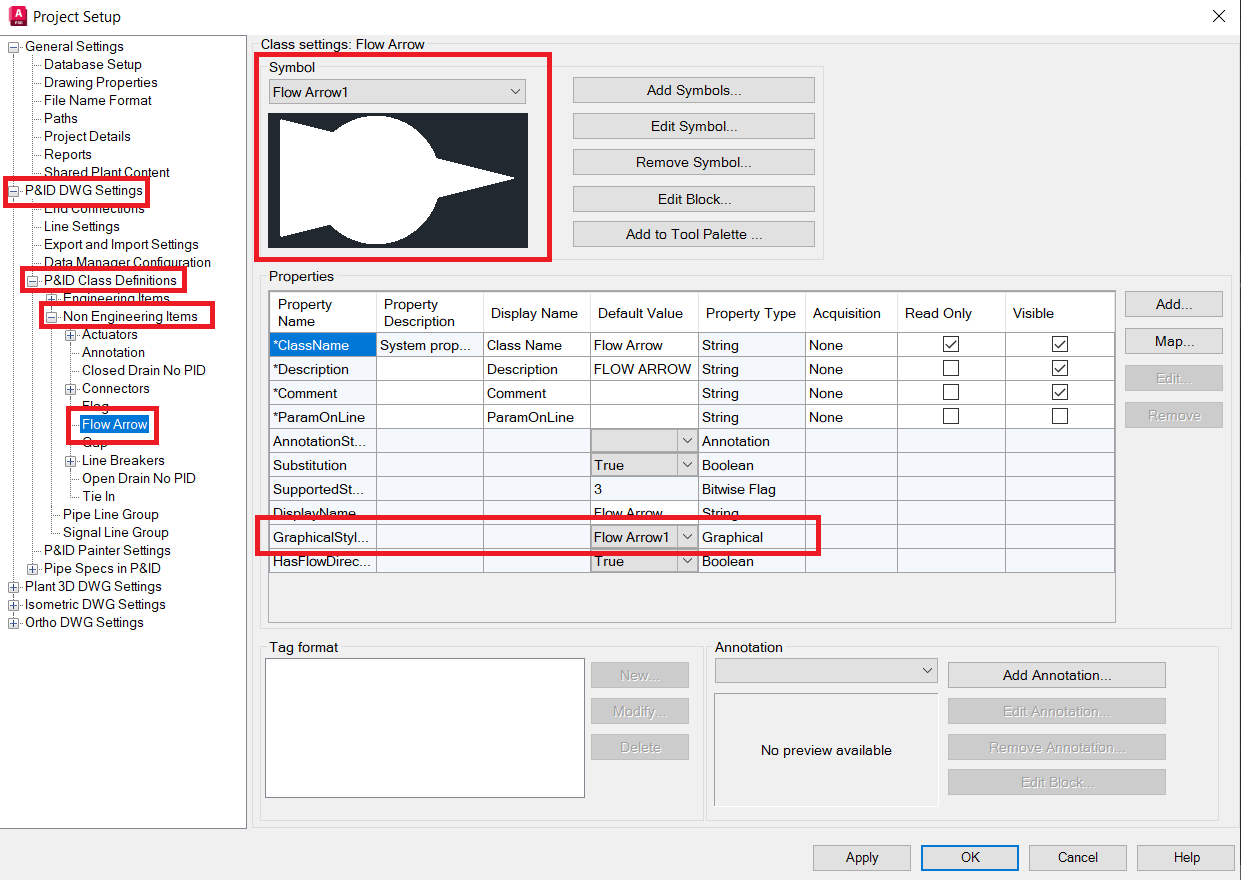The width and height of the screenshot is (1241, 880).
Task: Click inside the empty Tag format list
Action: click(424, 728)
